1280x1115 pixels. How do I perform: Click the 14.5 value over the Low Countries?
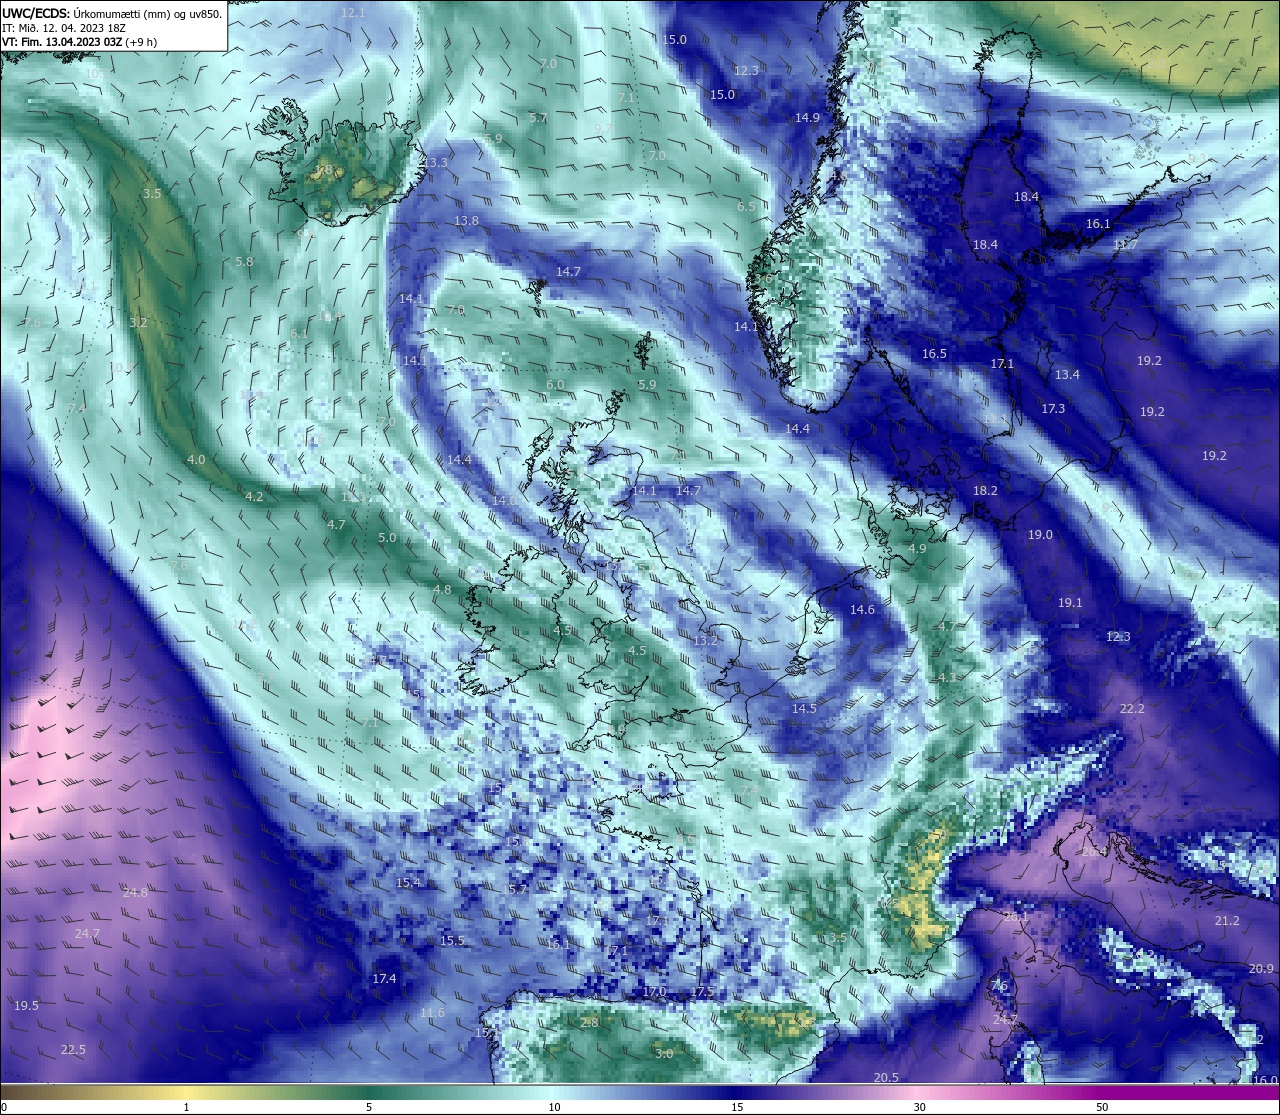click(804, 708)
